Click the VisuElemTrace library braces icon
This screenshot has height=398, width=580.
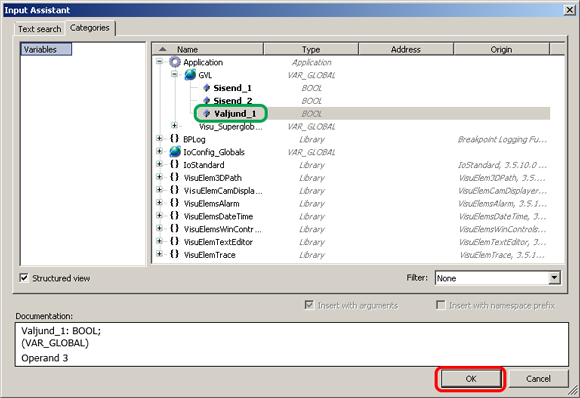pos(174,254)
